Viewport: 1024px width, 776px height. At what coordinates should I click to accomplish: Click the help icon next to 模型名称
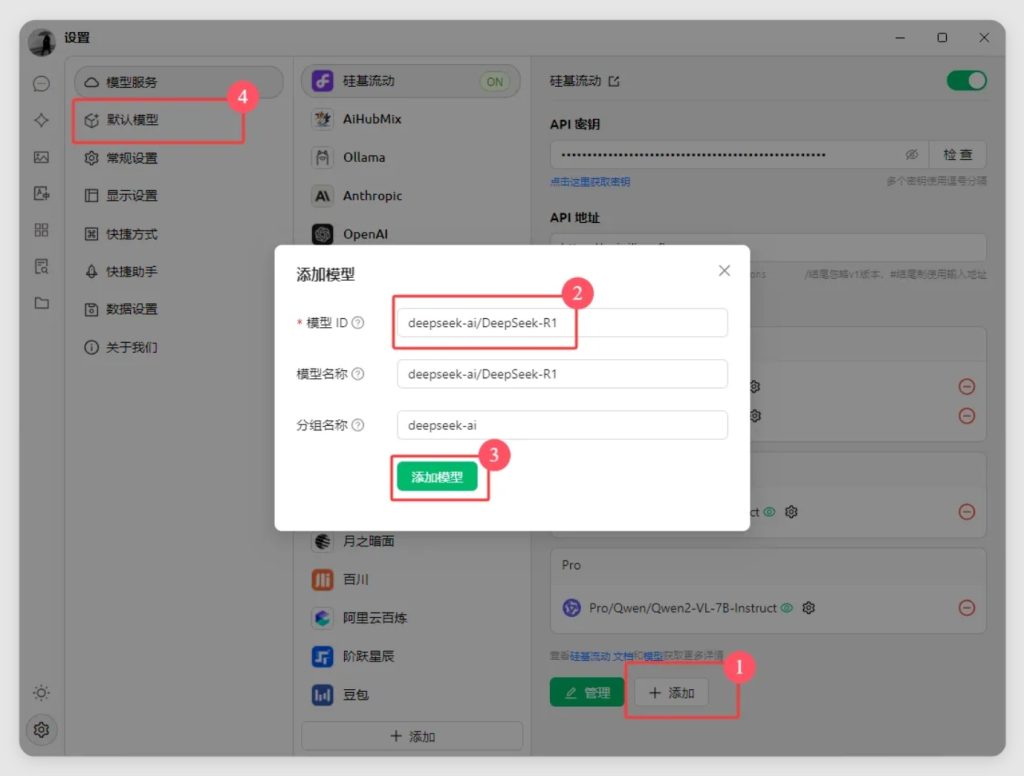(x=358, y=374)
